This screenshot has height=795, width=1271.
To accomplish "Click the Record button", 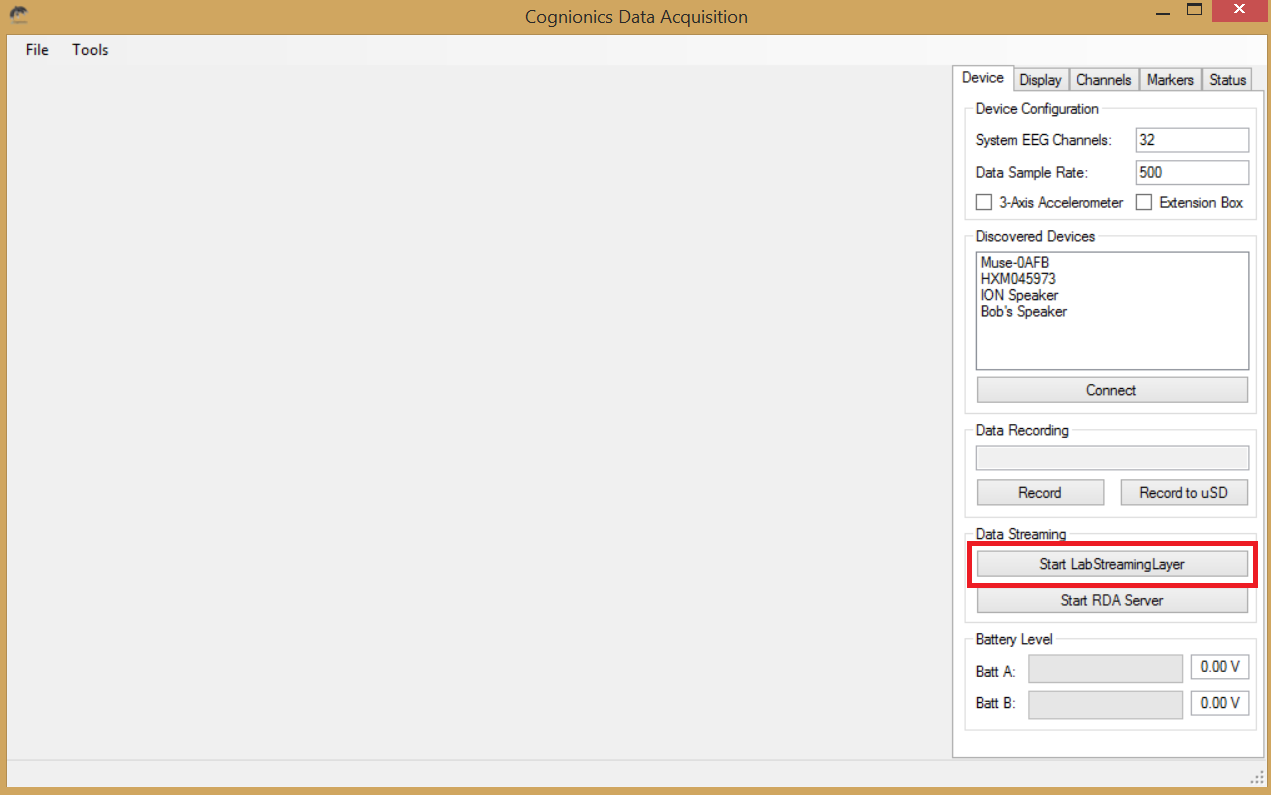I will [1040, 493].
